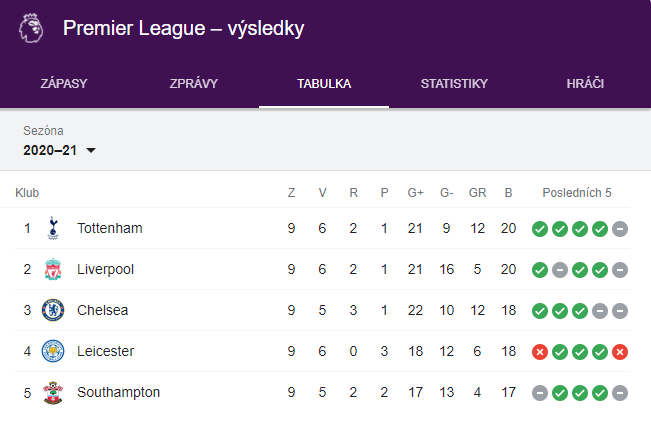Open the Southampton team link
This screenshot has width=651, height=424.
118,392
